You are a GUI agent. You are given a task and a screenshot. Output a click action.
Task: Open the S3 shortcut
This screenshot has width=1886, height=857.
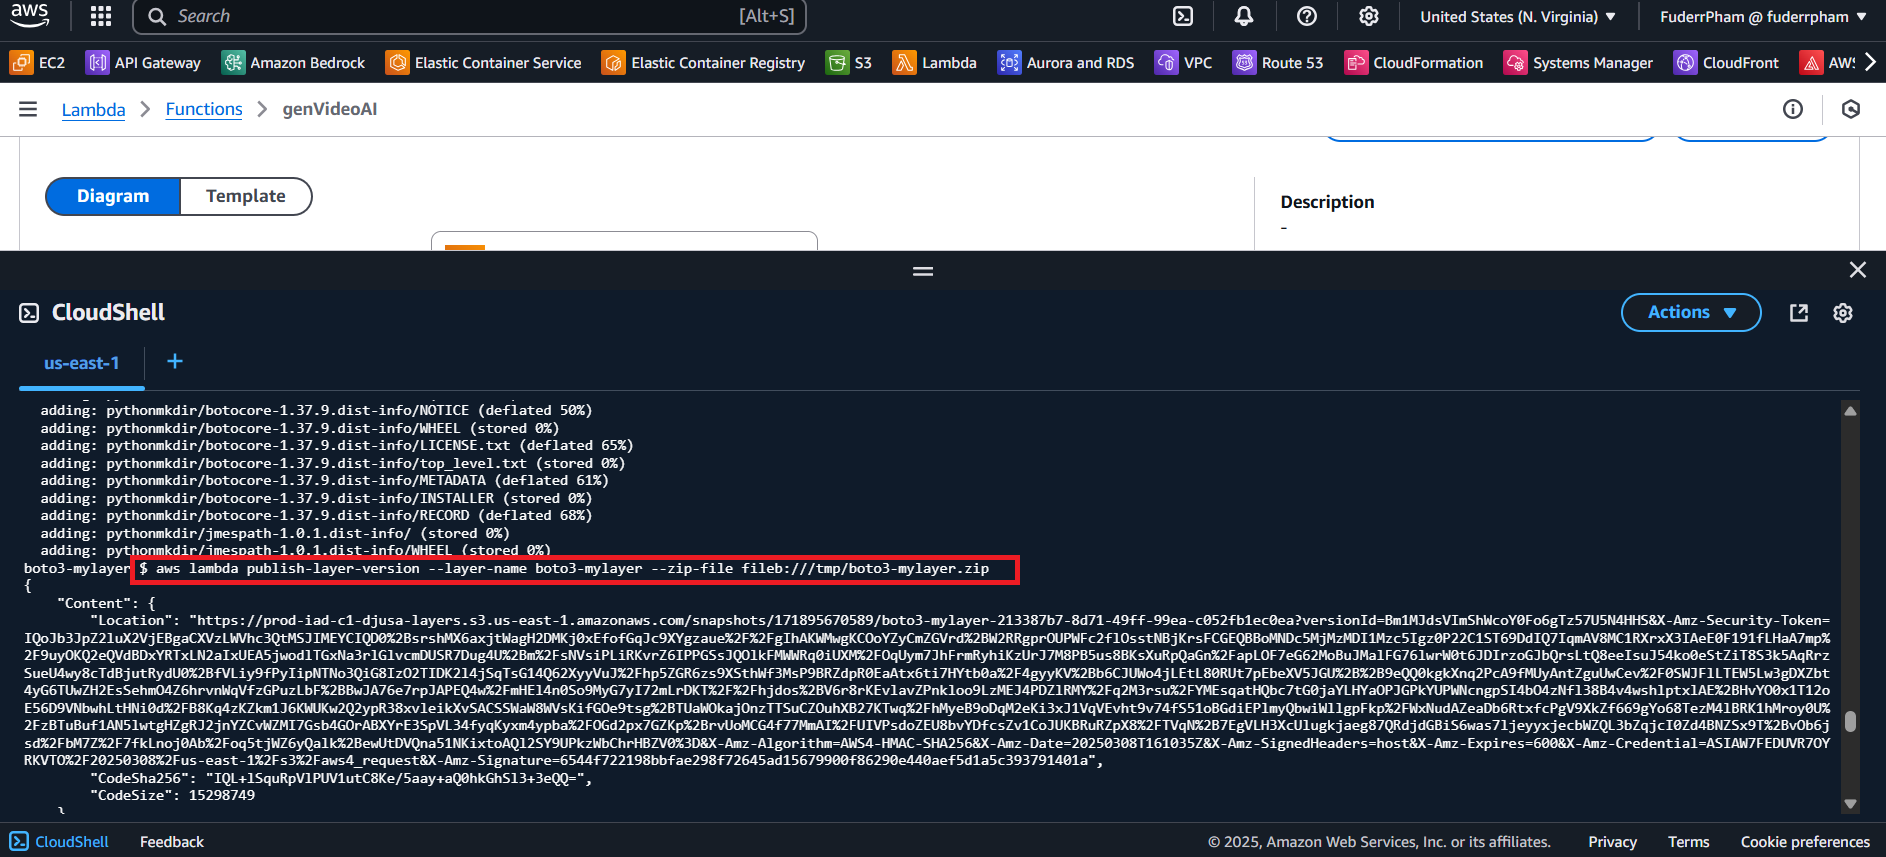[849, 63]
